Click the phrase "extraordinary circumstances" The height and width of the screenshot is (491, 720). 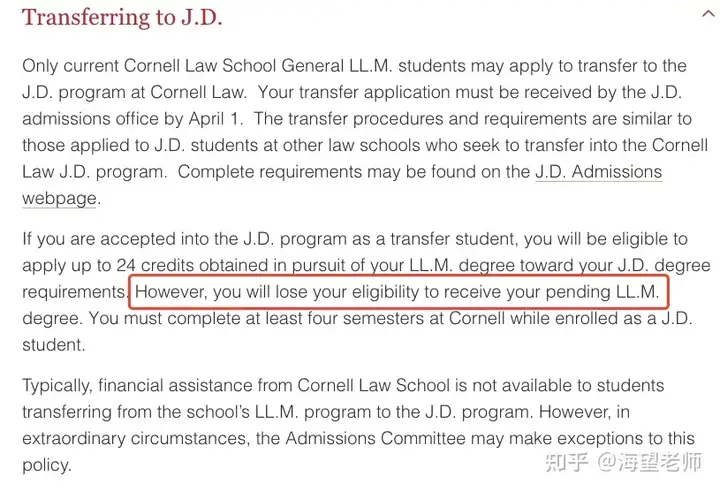click(131, 438)
